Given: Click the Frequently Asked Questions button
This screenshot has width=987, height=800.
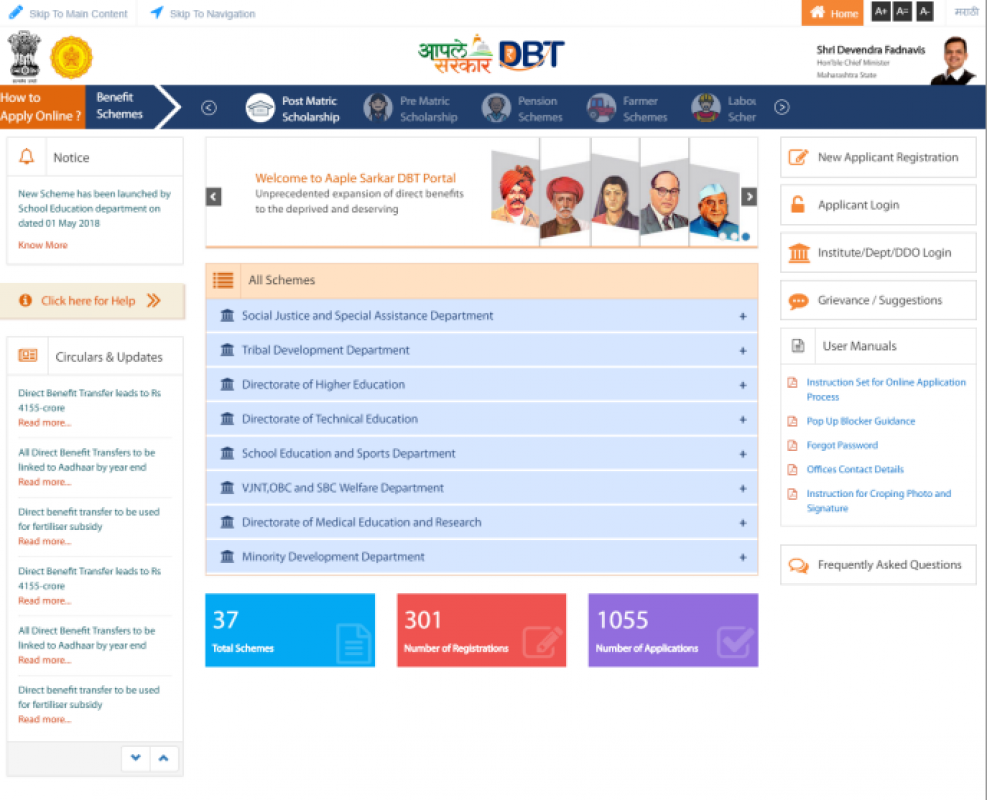Looking at the screenshot, I should 877,565.
